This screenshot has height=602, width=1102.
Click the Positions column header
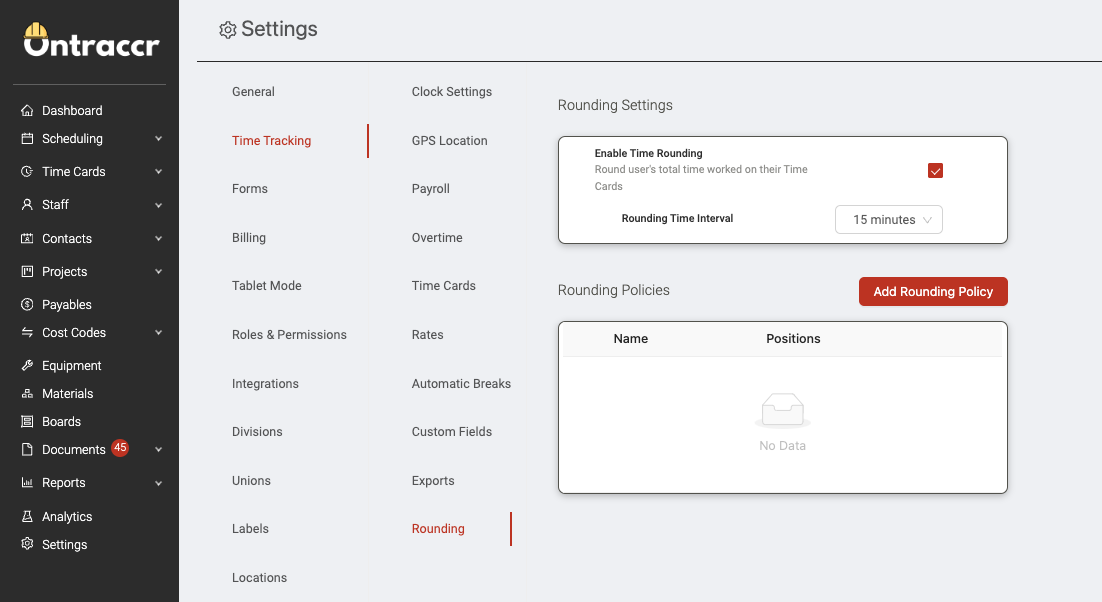(793, 339)
